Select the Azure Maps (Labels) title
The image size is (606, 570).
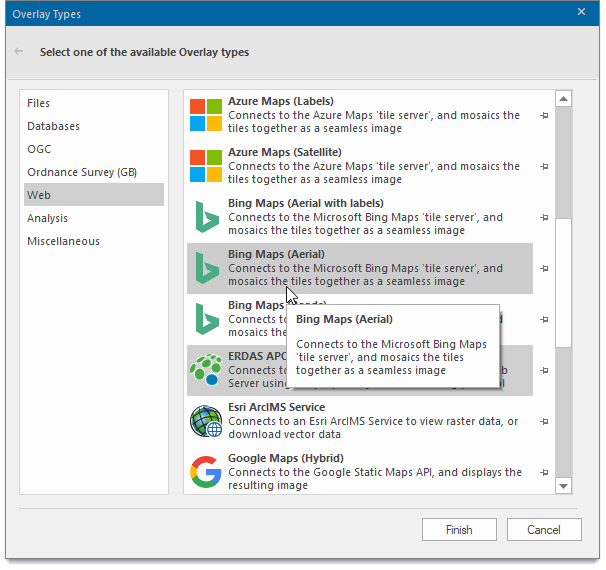pyautogui.click(x=281, y=101)
